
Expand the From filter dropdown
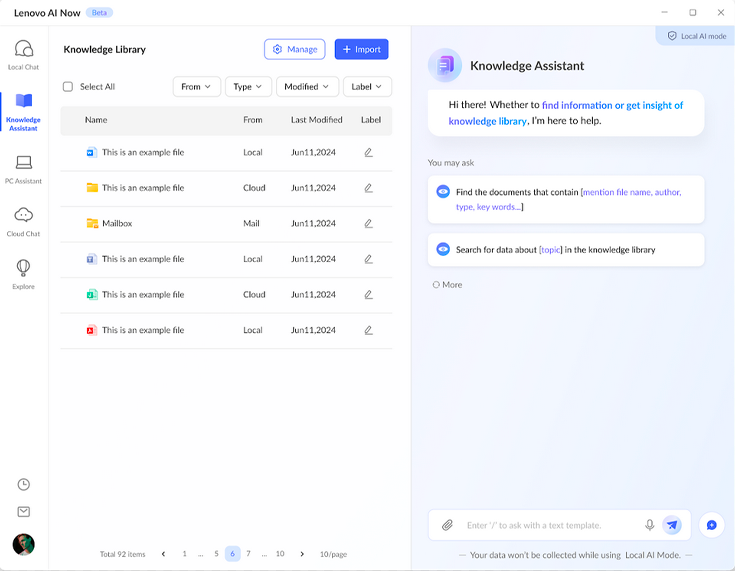click(x=196, y=87)
